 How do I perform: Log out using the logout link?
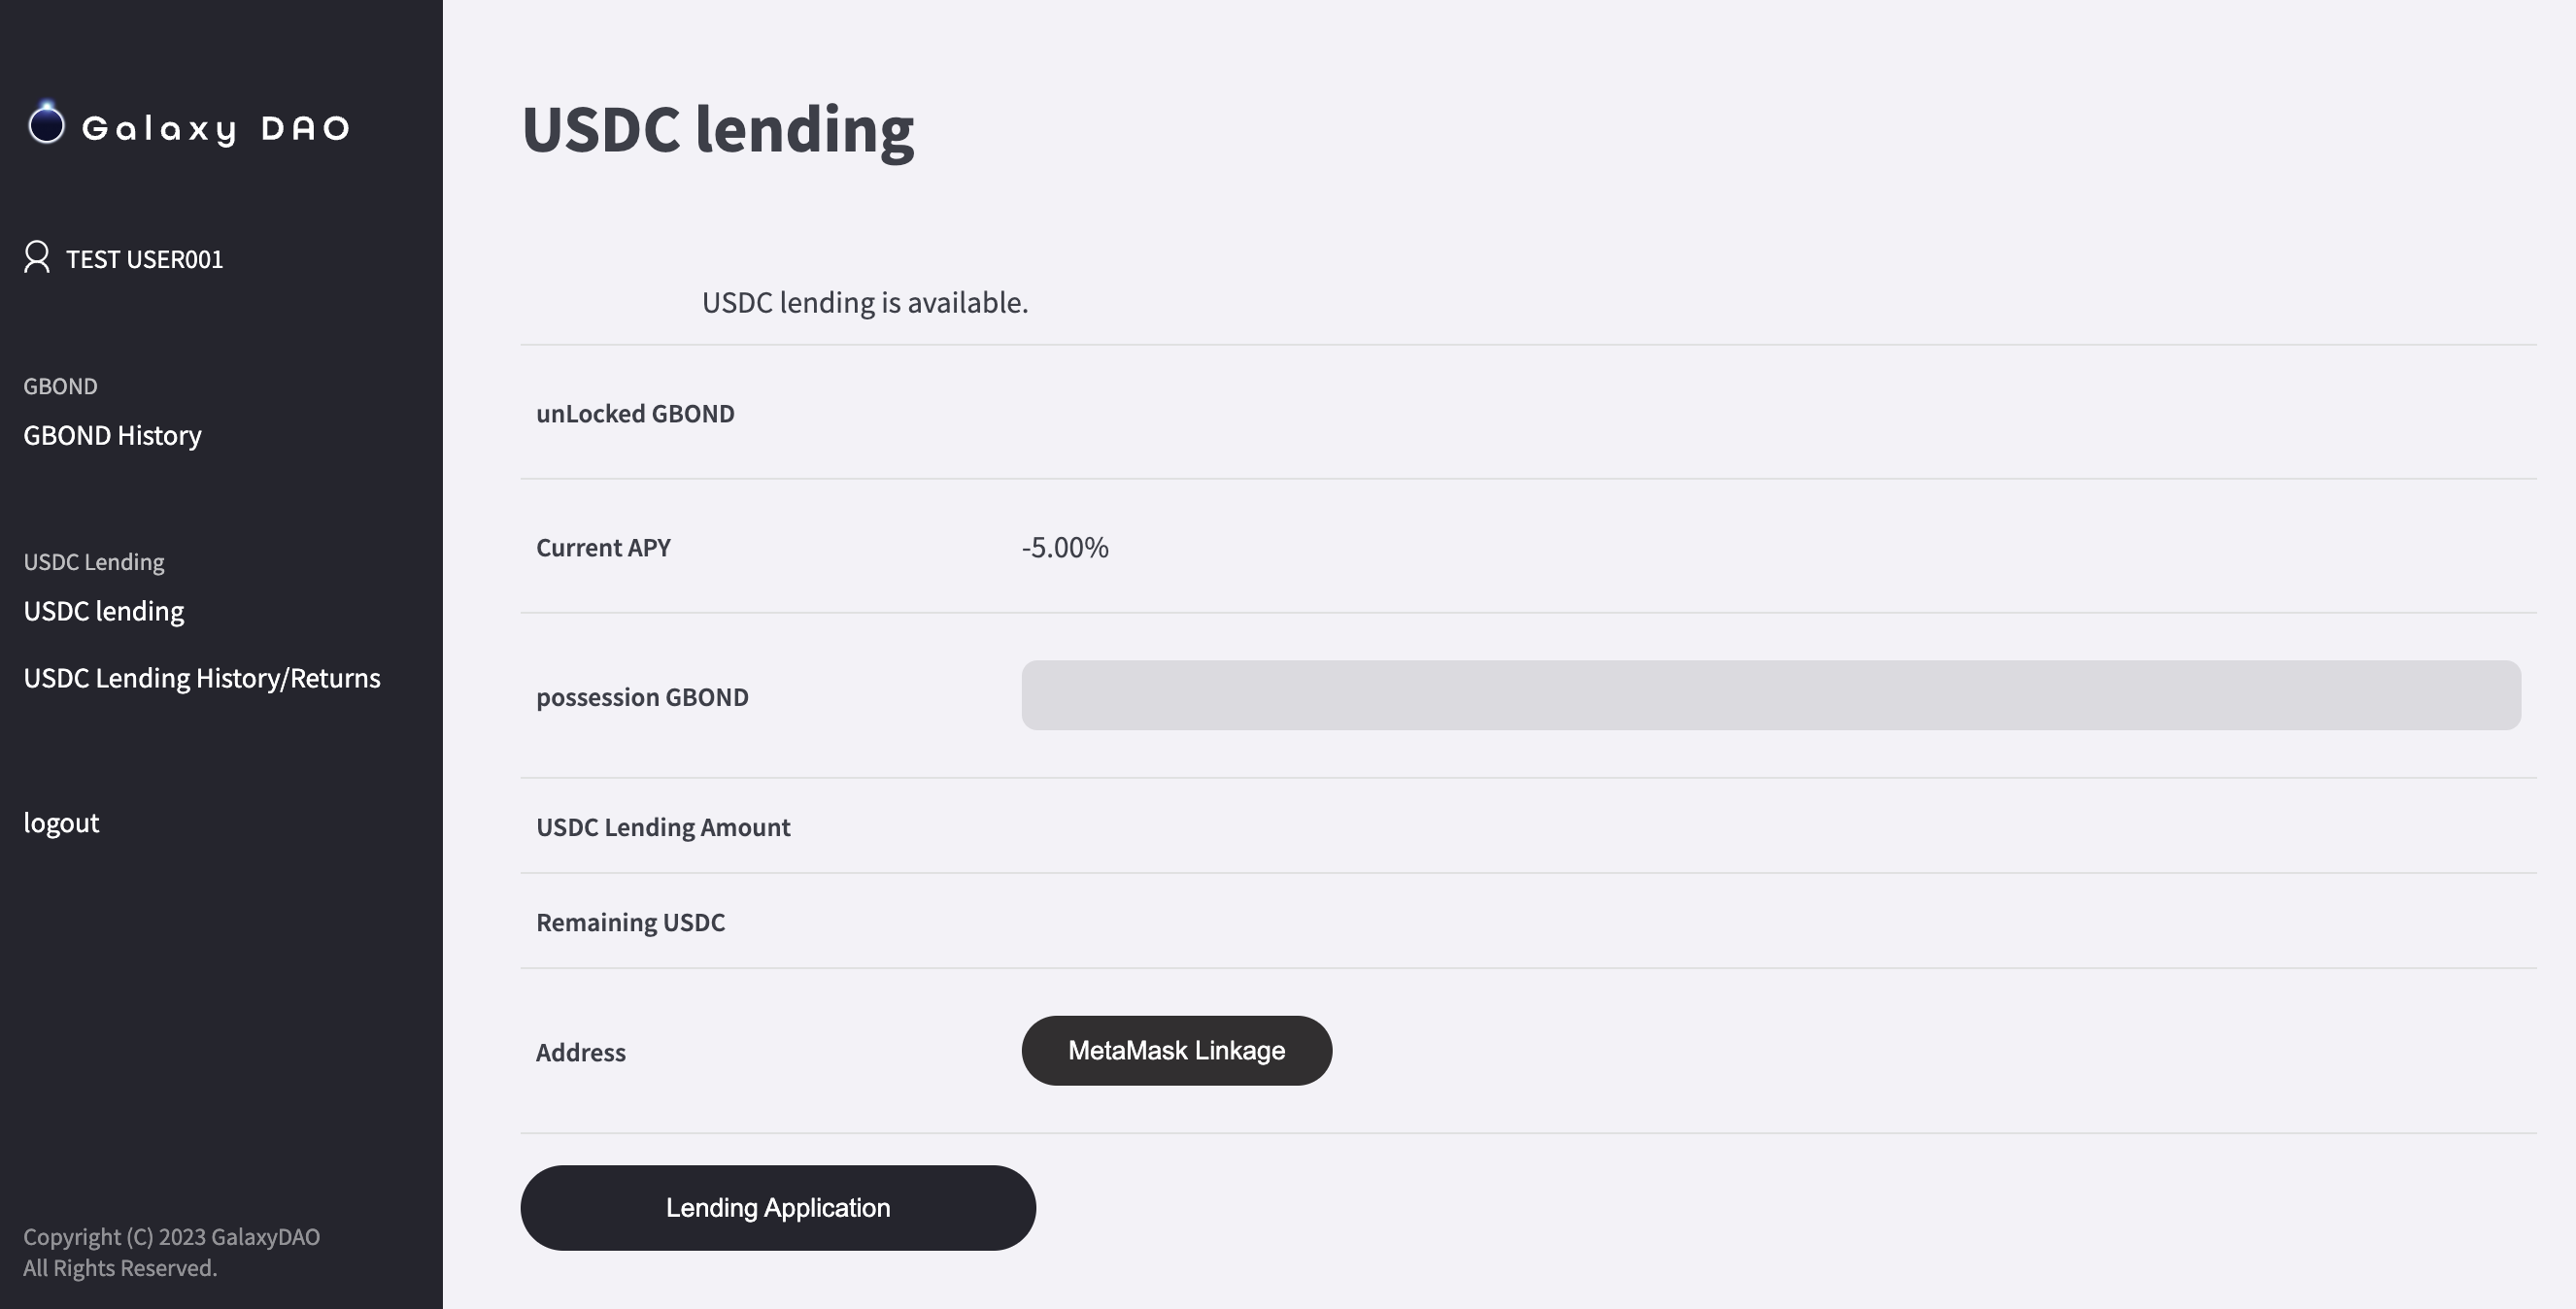click(x=61, y=822)
